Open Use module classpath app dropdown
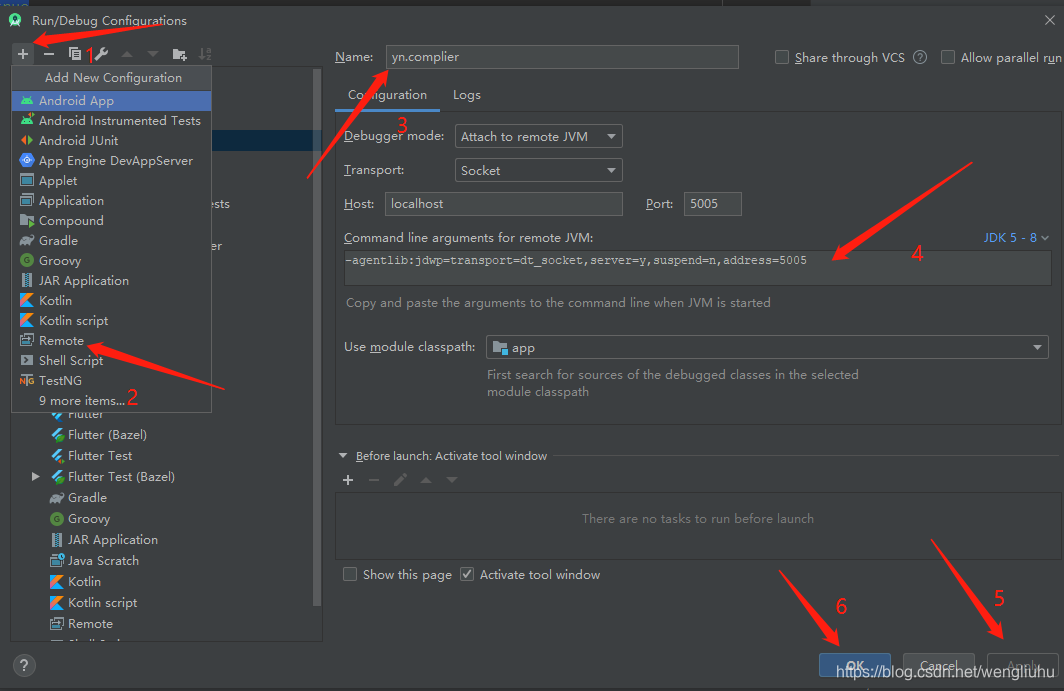The width and height of the screenshot is (1064, 691). pyautogui.click(x=767, y=348)
